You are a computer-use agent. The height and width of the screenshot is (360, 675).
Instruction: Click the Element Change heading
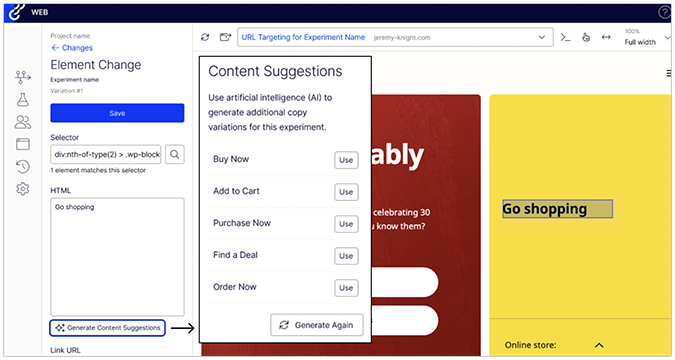click(x=96, y=65)
